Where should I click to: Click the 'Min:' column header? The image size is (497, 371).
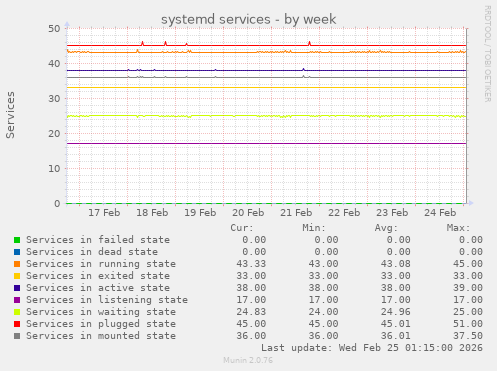[x=314, y=228]
